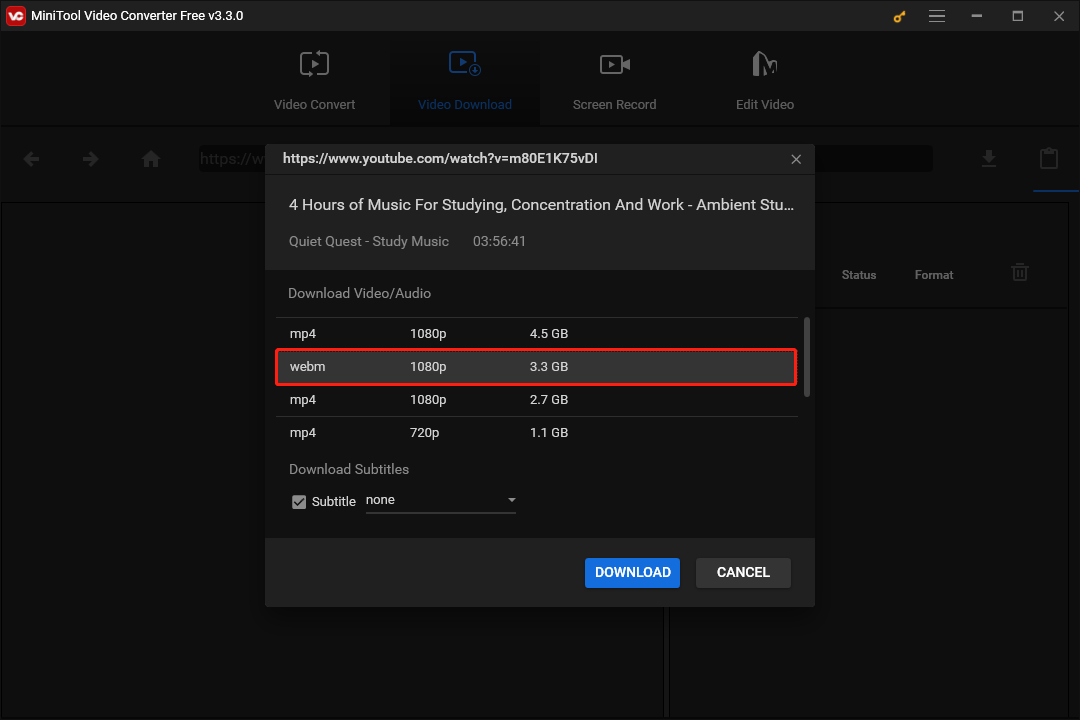Viewport: 1080px width, 720px height.
Task: Open the subtitle language dropdown
Action: (511, 500)
